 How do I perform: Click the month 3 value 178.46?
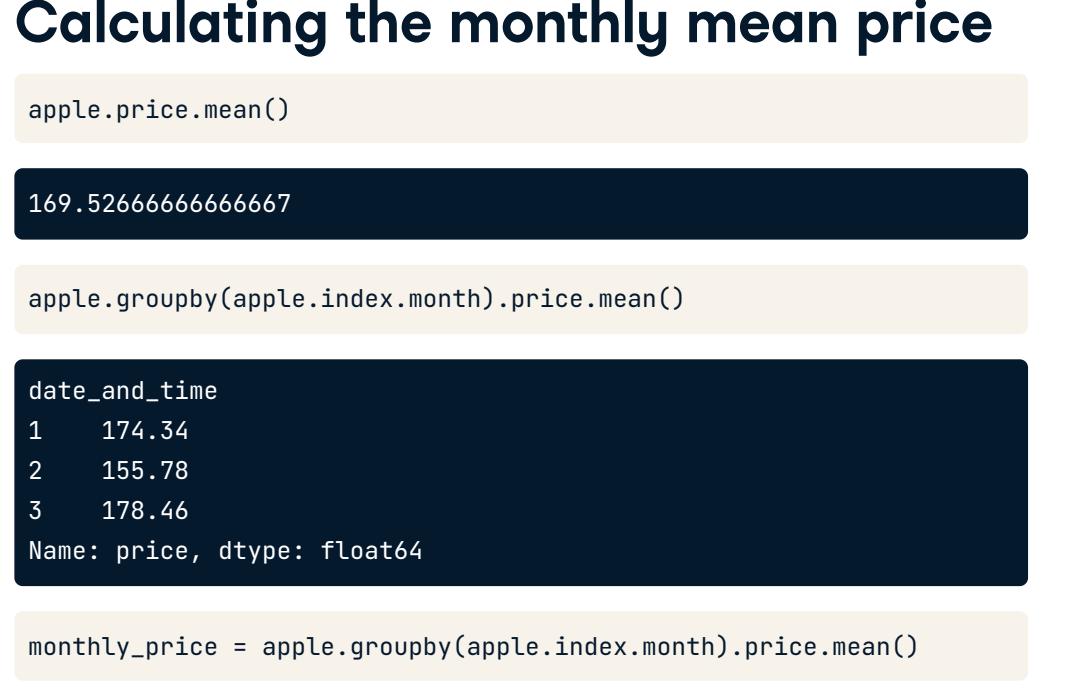point(145,510)
